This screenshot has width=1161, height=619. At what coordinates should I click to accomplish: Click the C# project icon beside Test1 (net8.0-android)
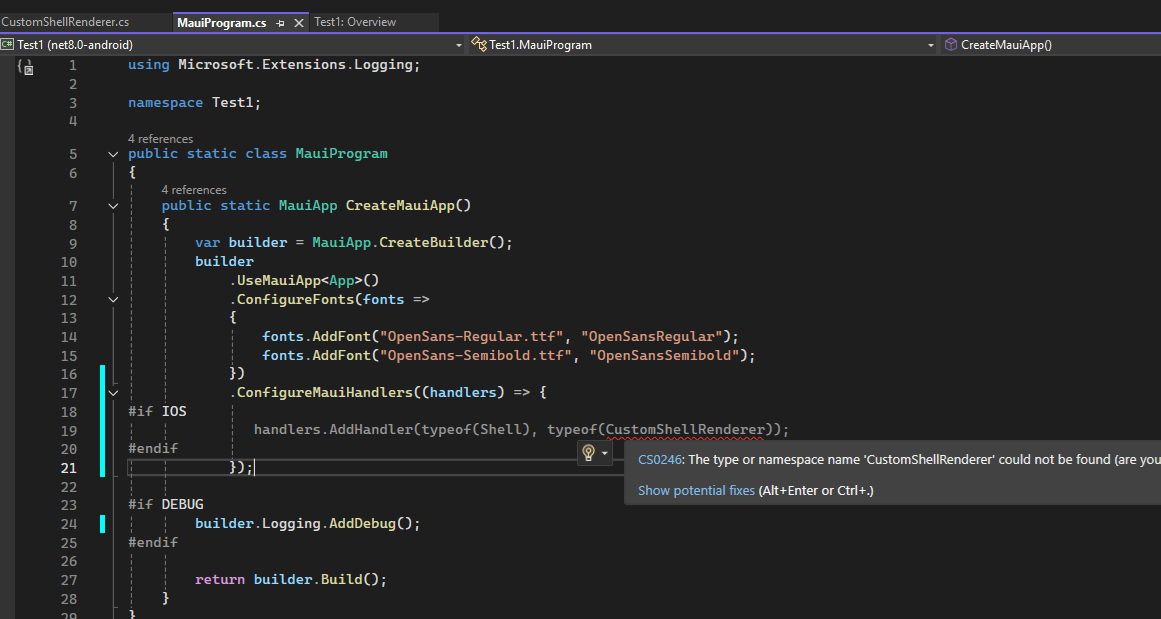(7, 44)
